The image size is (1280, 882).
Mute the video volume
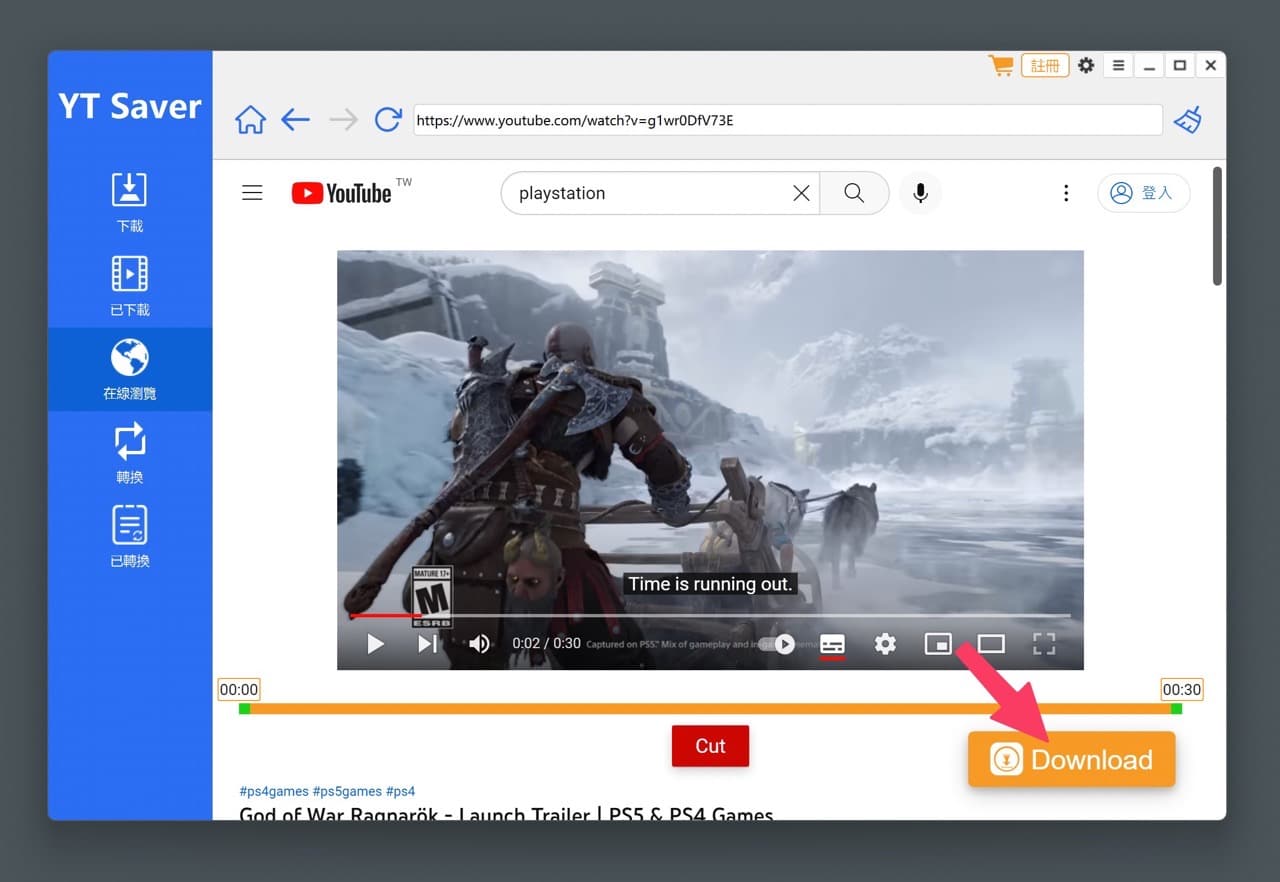[x=480, y=644]
